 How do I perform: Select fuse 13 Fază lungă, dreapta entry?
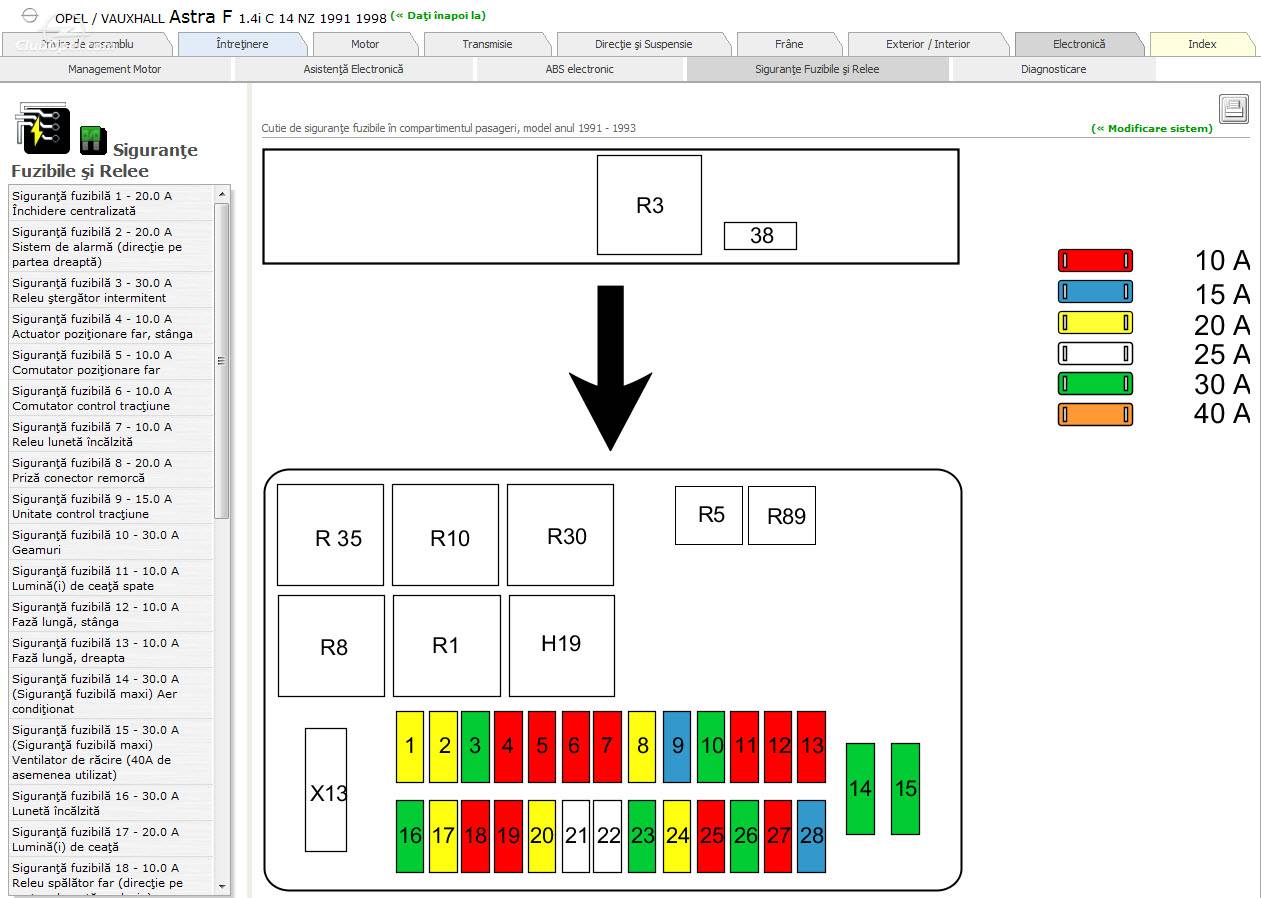(111, 650)
